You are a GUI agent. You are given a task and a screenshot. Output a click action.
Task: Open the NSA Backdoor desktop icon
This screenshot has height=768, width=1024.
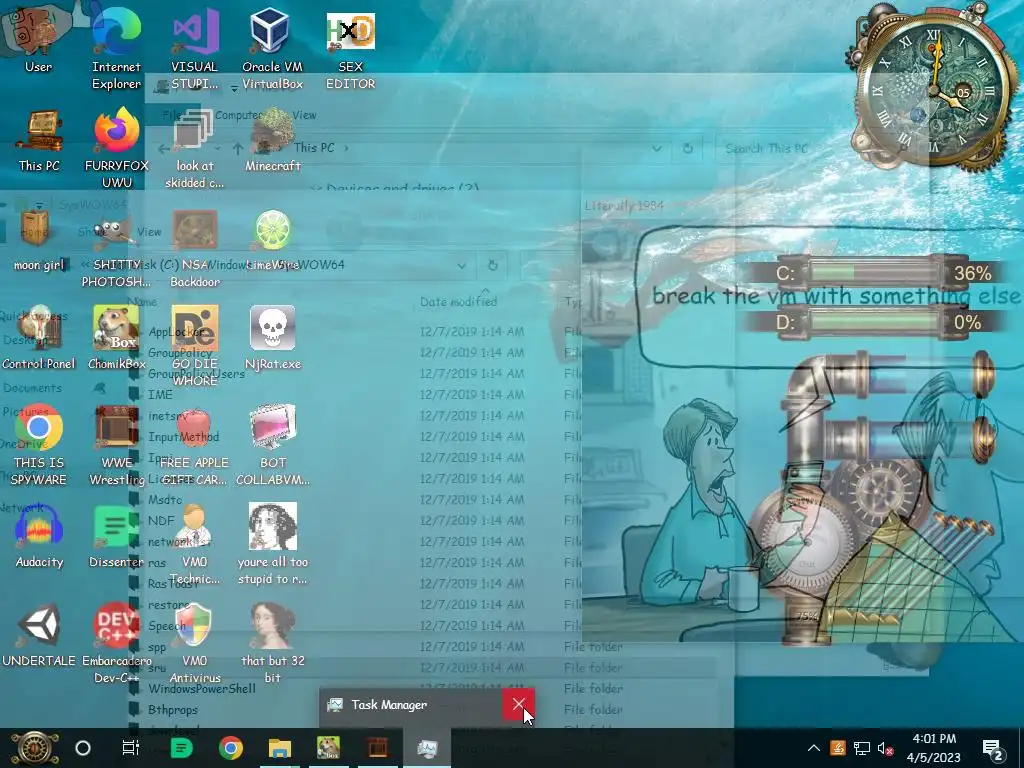[x=195, y=248]
